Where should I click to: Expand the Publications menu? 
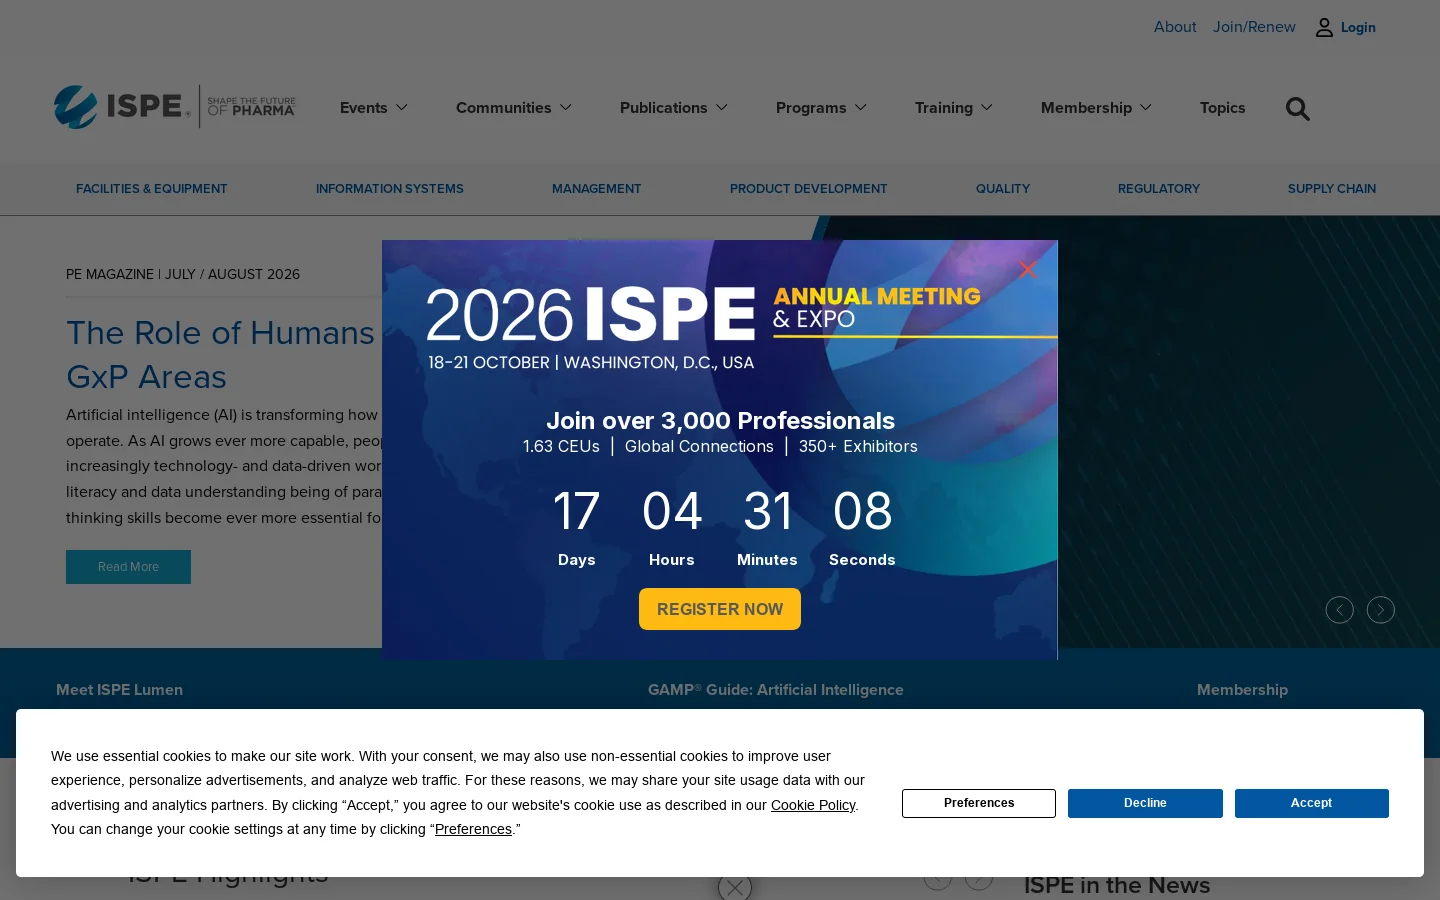click(x=674, y=108)
